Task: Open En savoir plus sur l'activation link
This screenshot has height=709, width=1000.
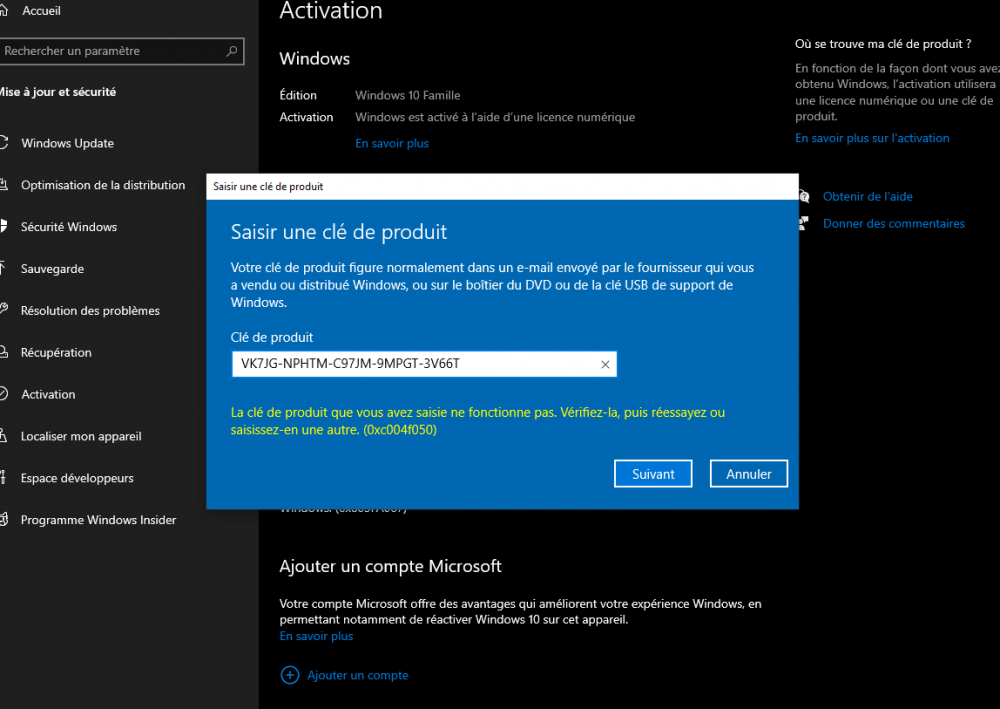Action: pos(872,138)
